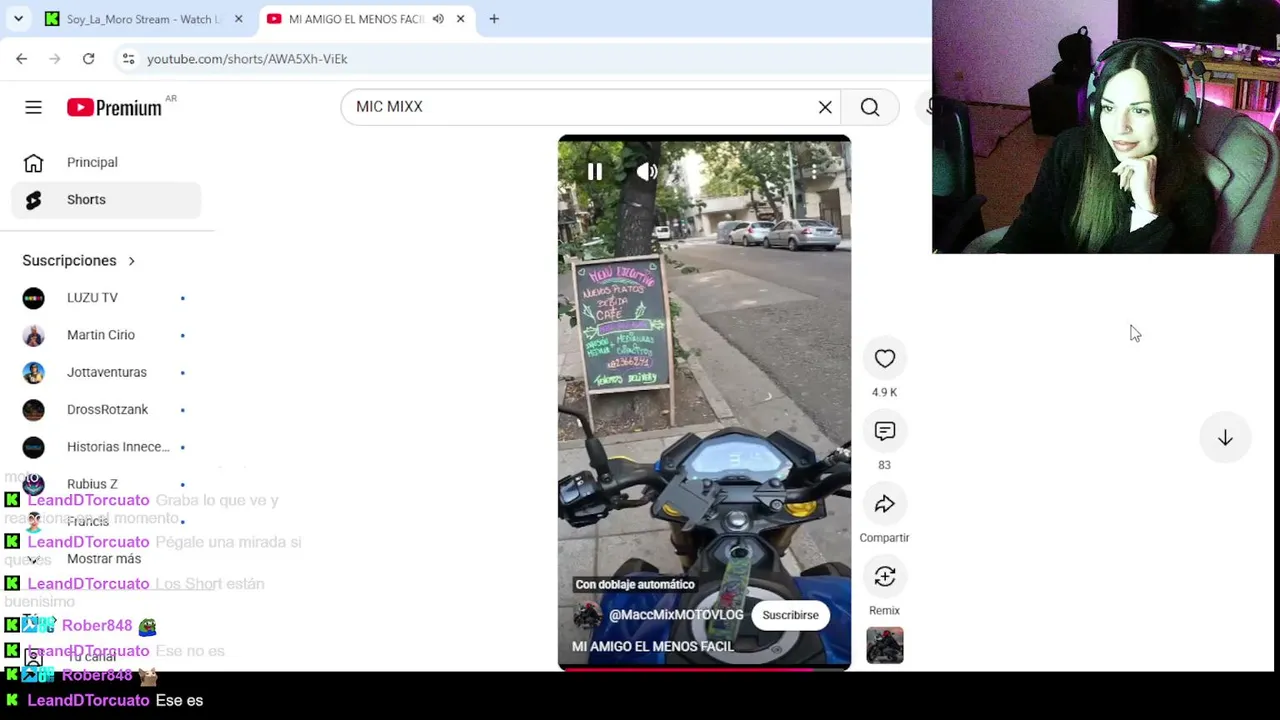
Task: Mute the YouTube tab via its speaker icon
Action: (438, 19)
